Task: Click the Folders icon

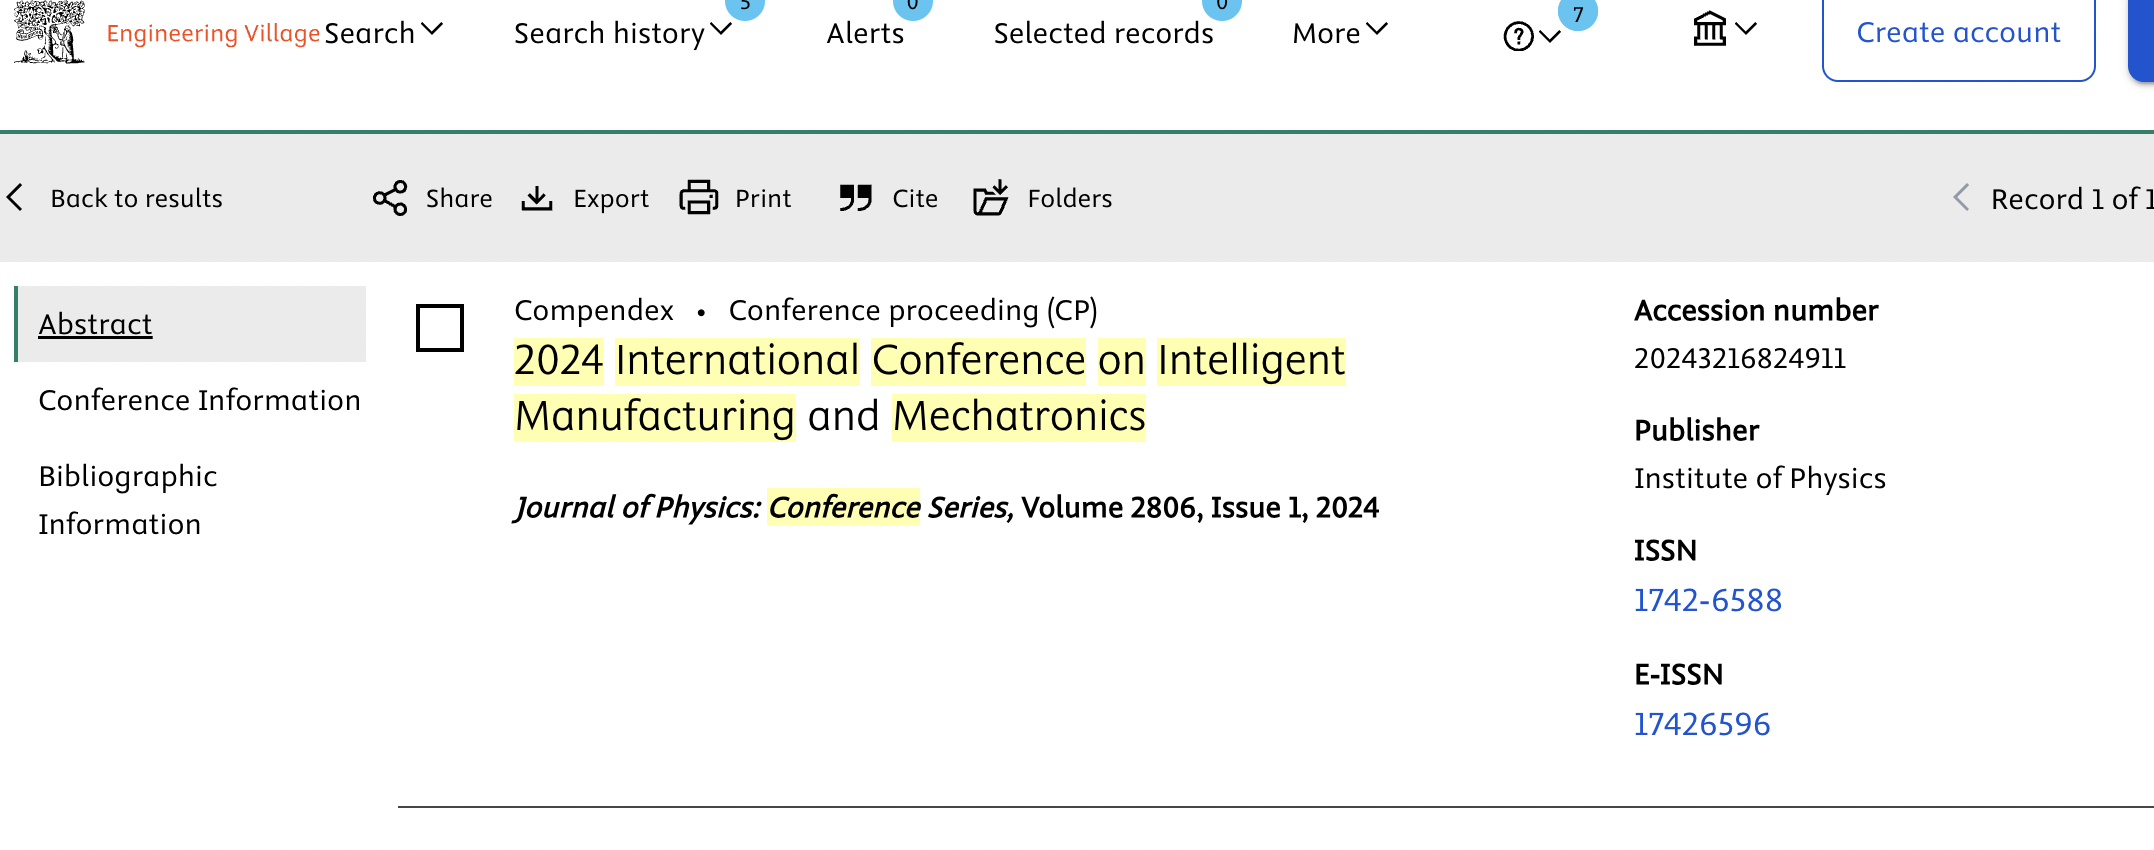Action: coord(991,198)
